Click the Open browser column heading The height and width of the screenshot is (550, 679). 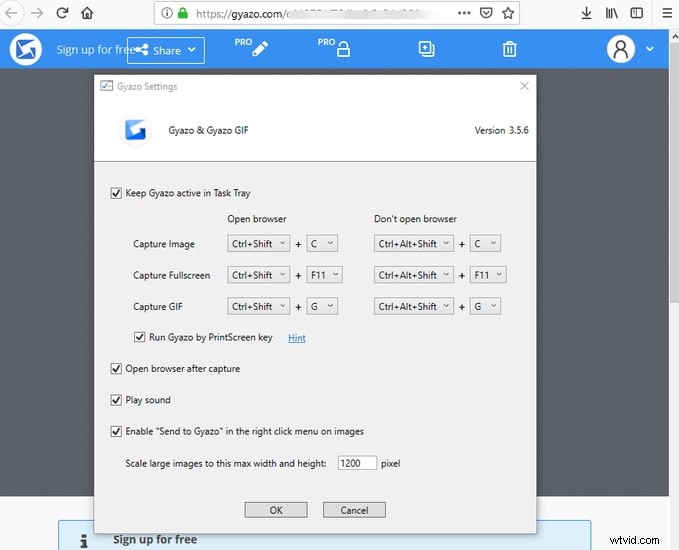[x=257, y=219]
